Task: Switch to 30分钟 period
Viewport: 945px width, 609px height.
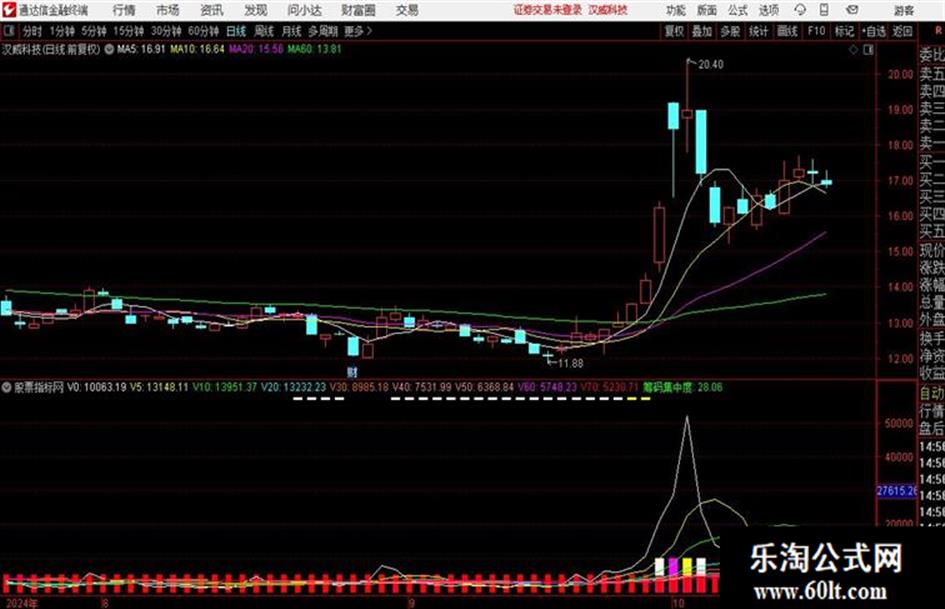Action: point(166,31)
